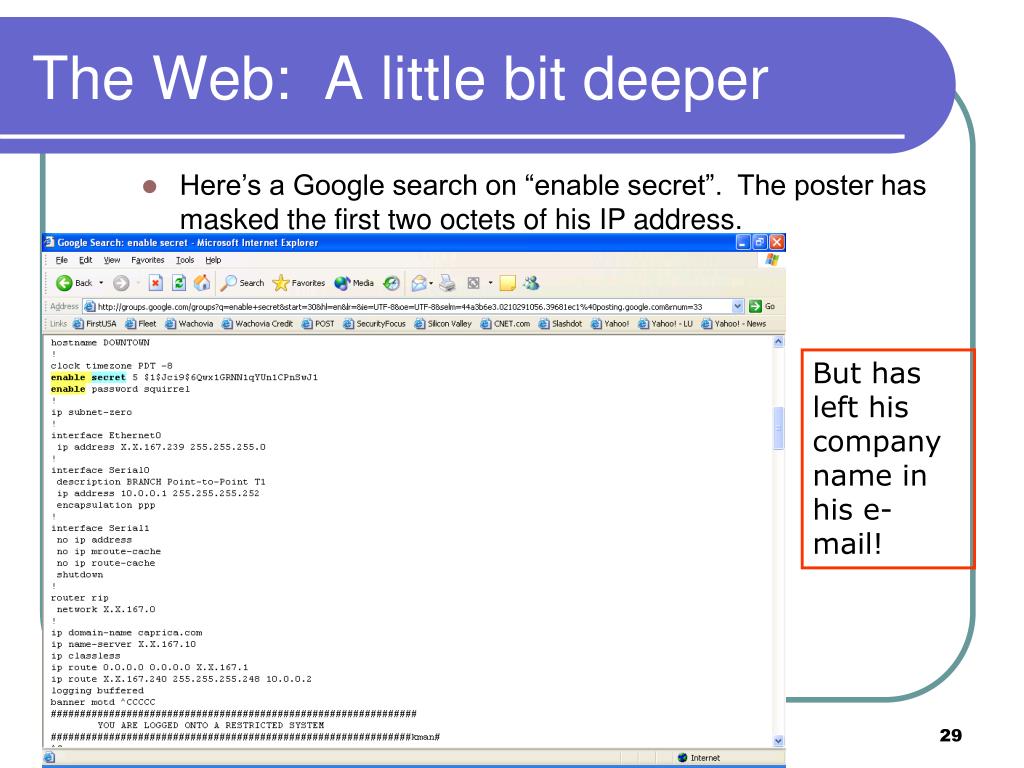Viewport: 1024px width, 768px height.
Task: Minimize the Internet Explorer window
Action: tap(743, 242)
